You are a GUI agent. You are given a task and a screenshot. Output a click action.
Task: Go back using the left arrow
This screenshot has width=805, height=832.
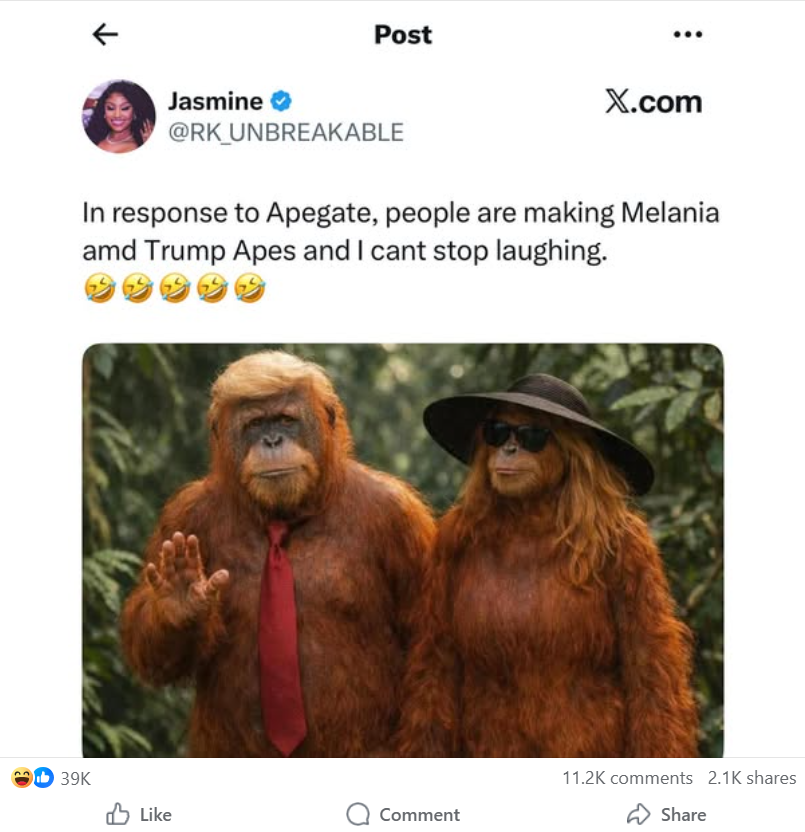tap(105, 35)
